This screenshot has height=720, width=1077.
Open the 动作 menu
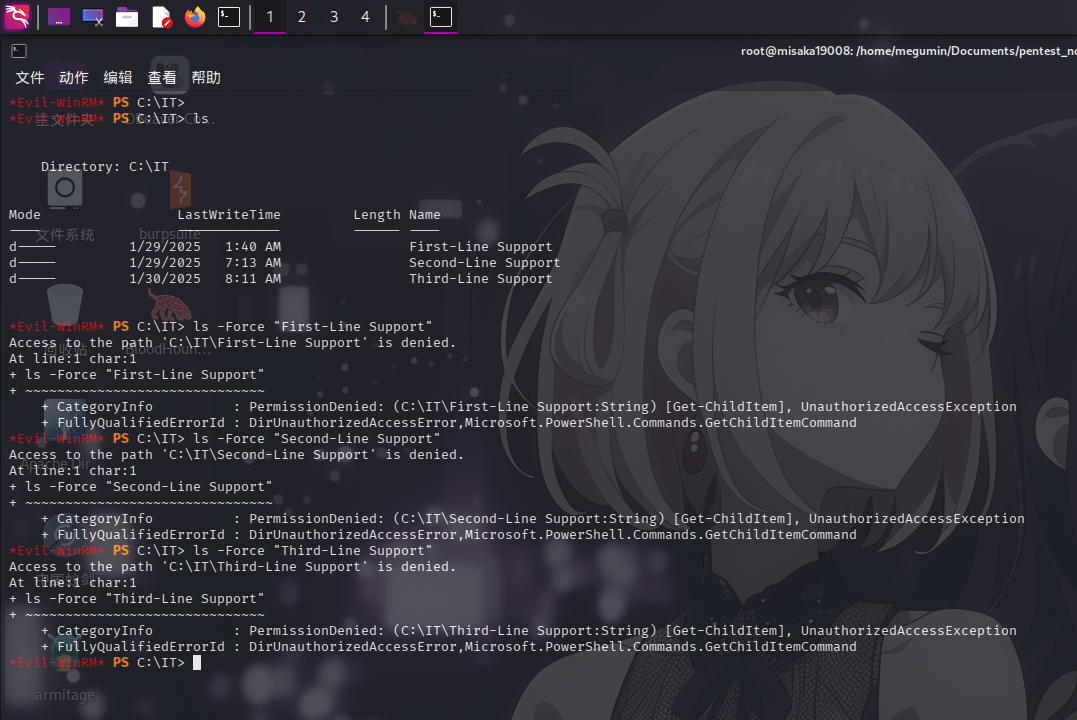point(73,78)
